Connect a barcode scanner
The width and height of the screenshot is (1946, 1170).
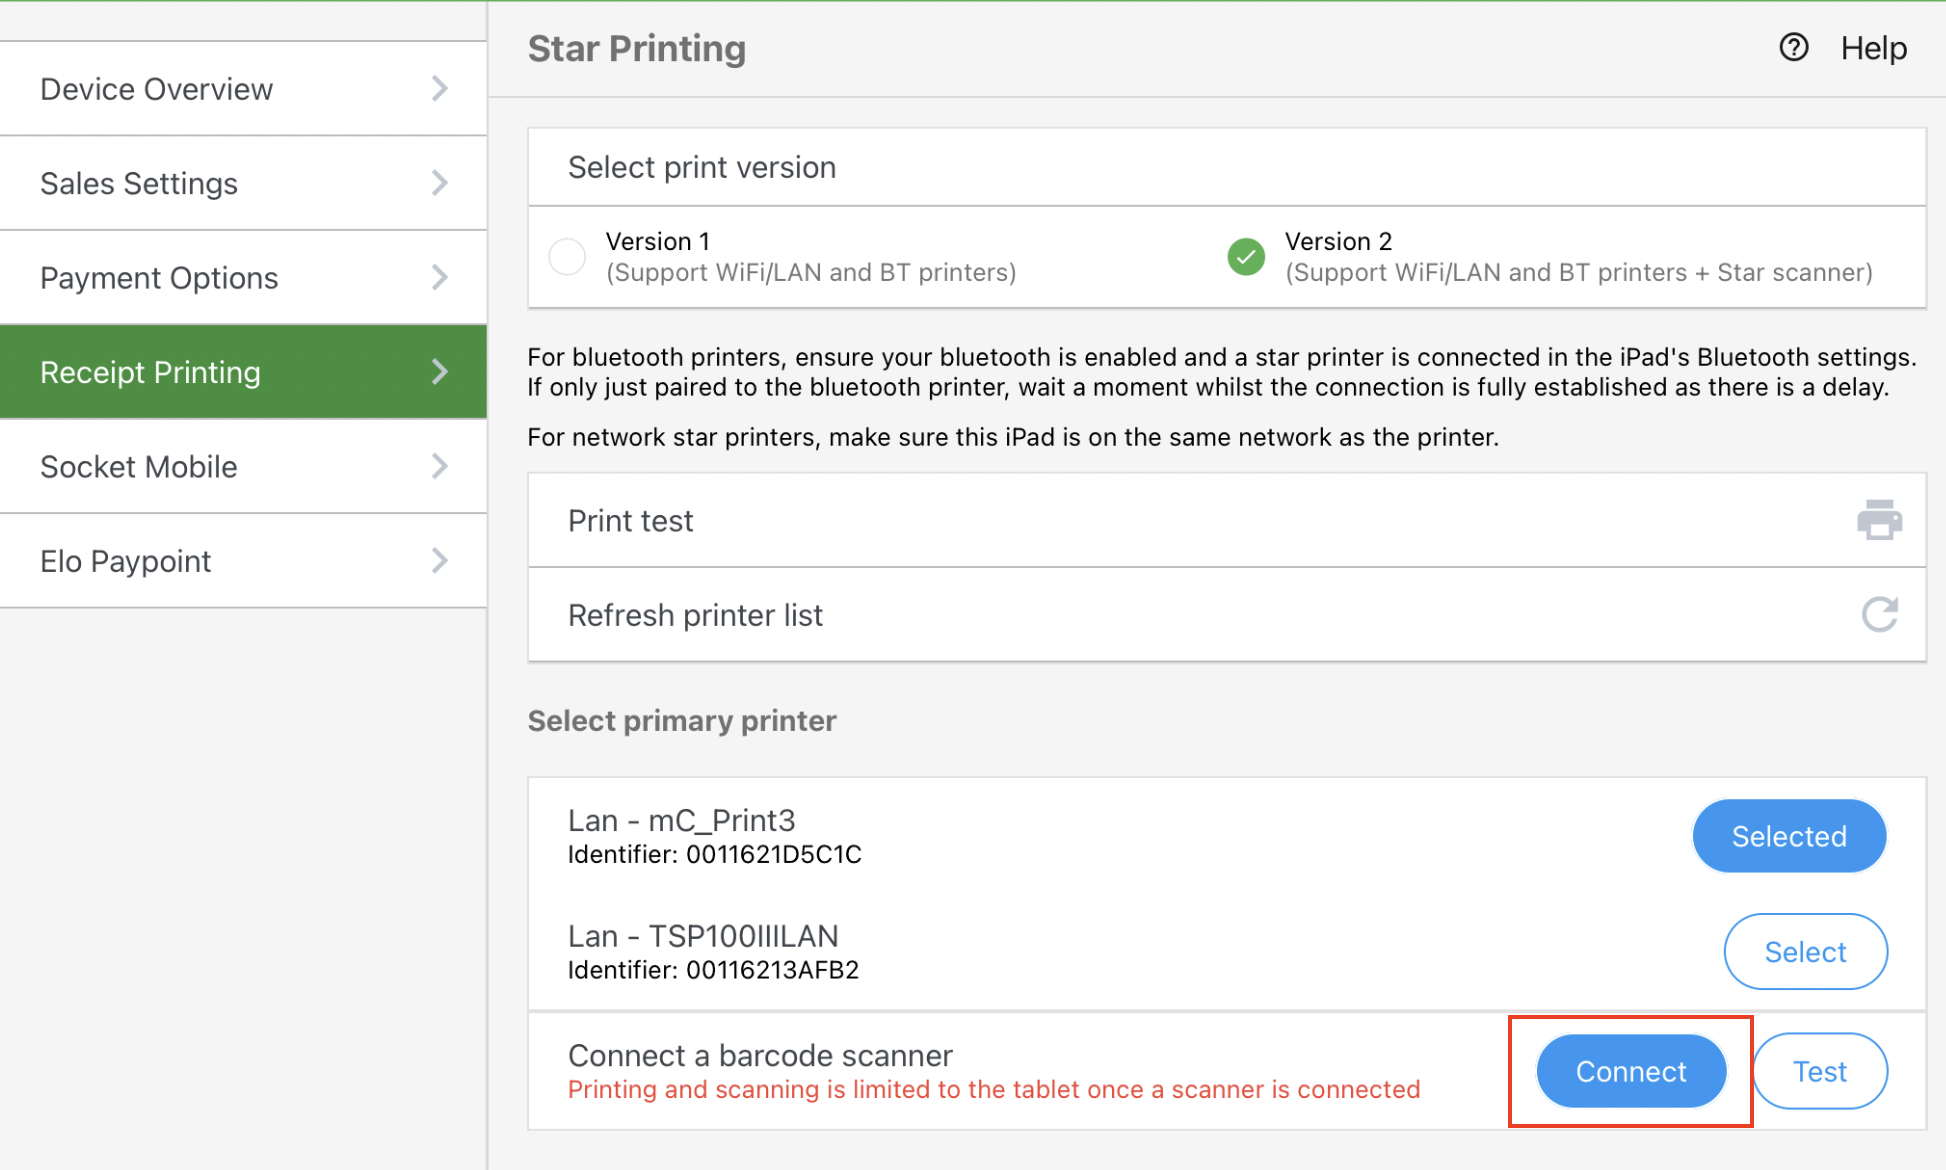coord(1630,1071)
